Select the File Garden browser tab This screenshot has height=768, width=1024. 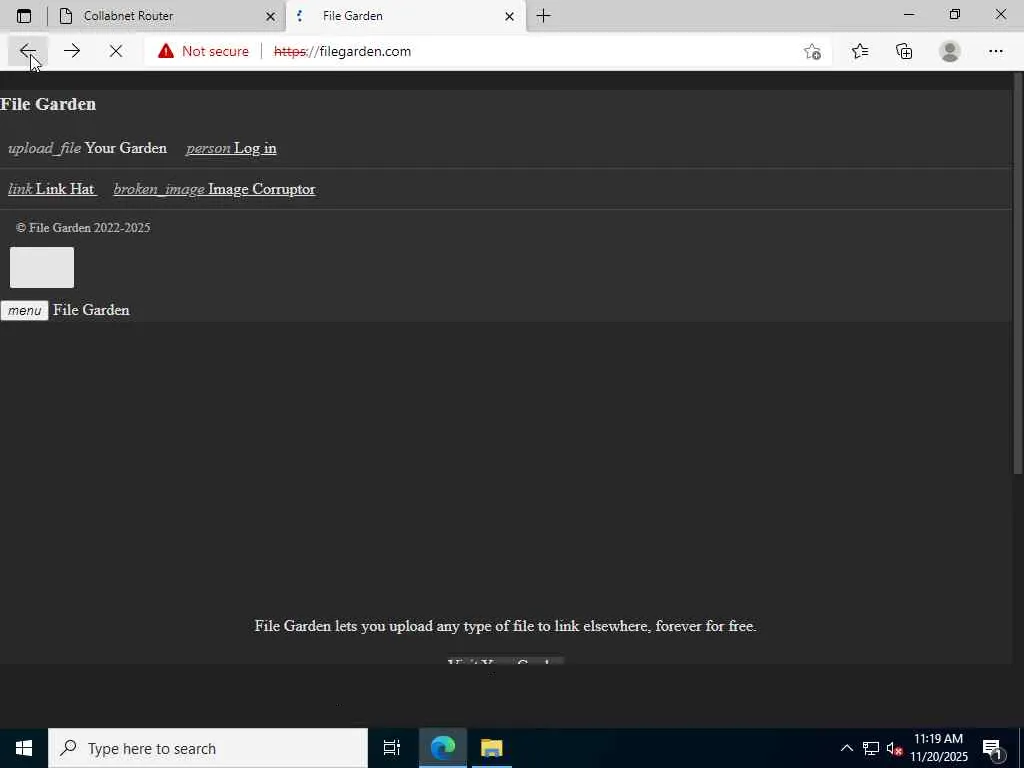click(x=405, y=16)
